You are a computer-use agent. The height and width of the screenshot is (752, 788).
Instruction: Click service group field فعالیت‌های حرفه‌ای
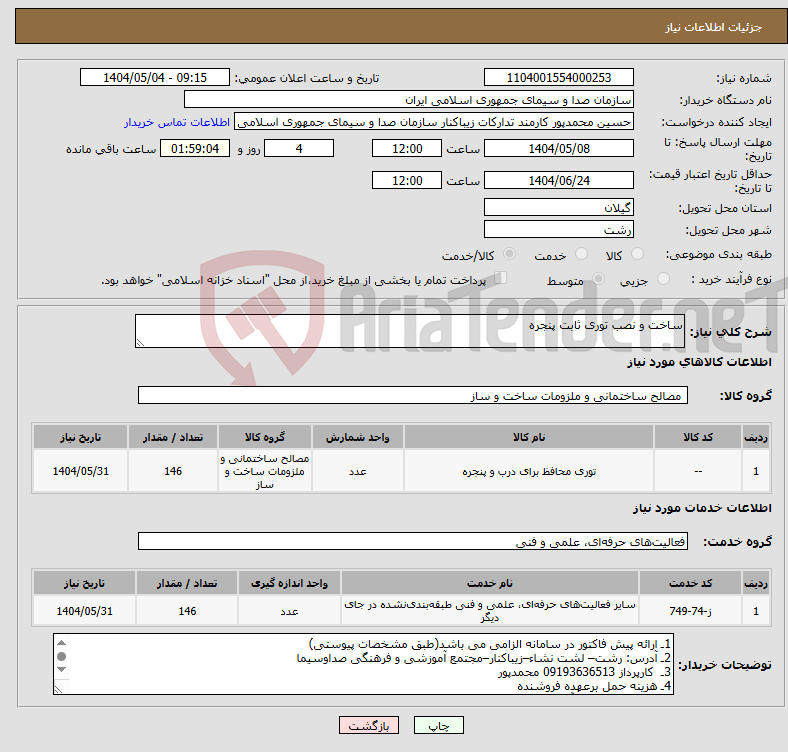(x=413, y=541)
